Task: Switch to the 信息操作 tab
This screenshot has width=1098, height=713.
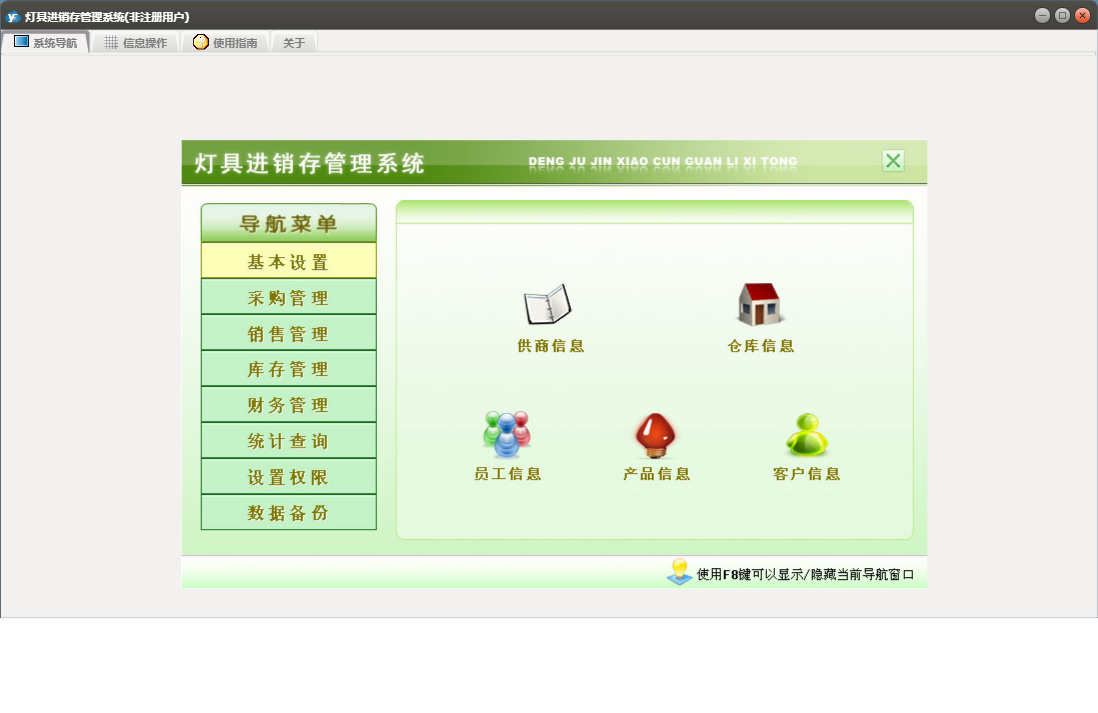Action: (x=136, y=43)
